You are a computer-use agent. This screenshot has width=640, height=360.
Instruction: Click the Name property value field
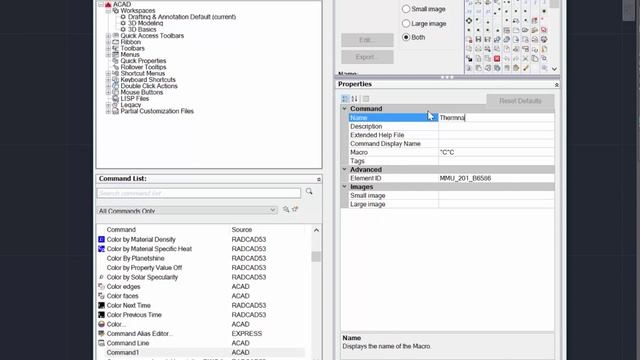[x=496, y=118]
